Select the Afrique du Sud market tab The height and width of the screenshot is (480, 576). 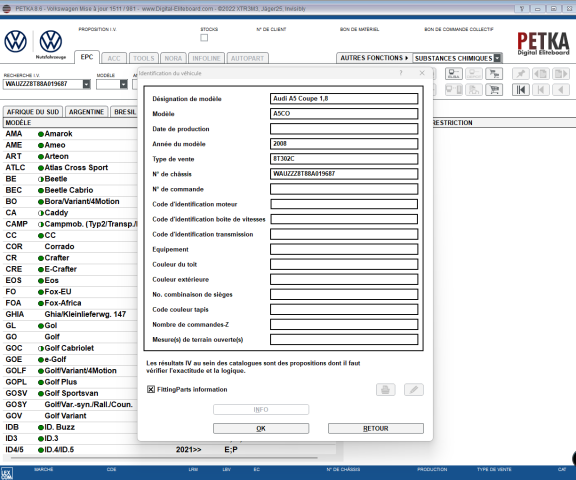click(33, 112)
